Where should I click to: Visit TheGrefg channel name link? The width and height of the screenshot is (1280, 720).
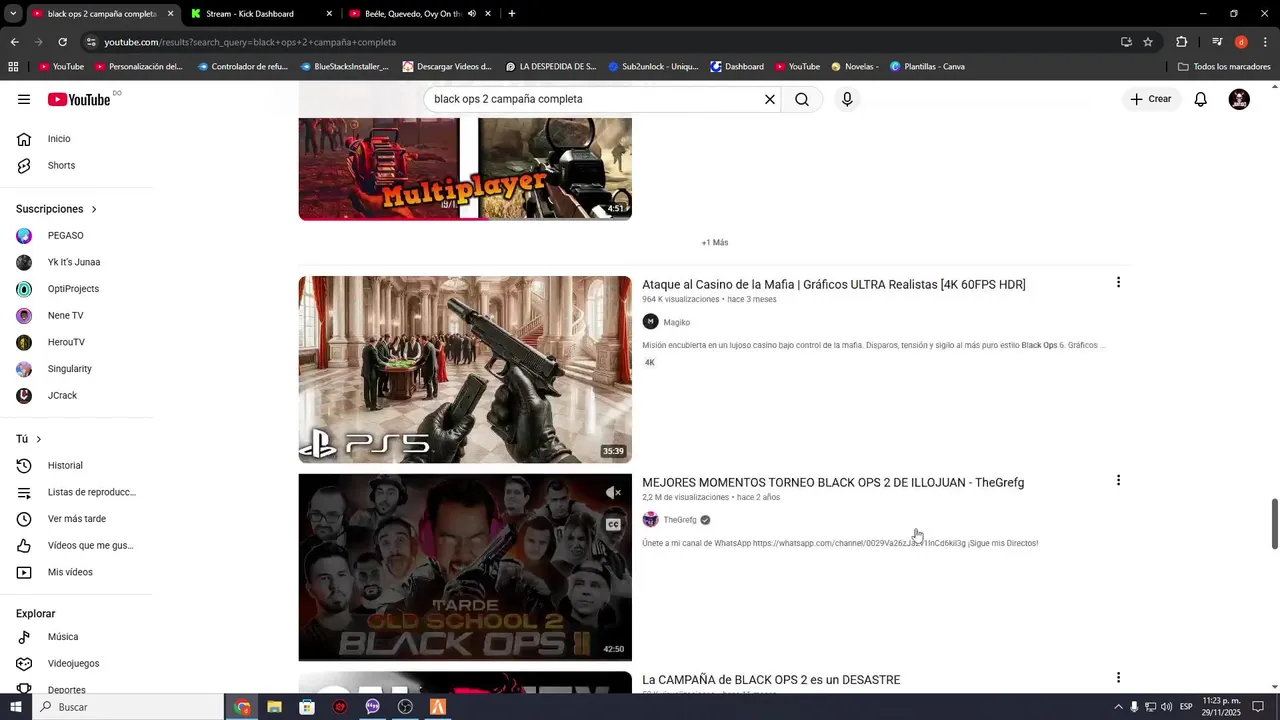click(x=680, y=520)
